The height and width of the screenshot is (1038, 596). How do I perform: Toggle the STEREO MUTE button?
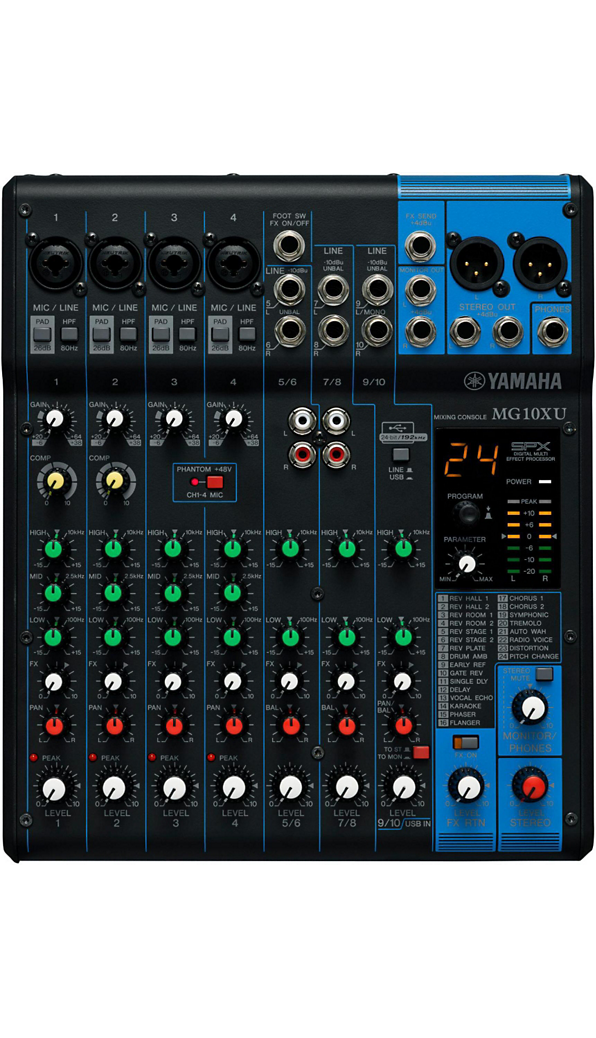coord(544,675)
